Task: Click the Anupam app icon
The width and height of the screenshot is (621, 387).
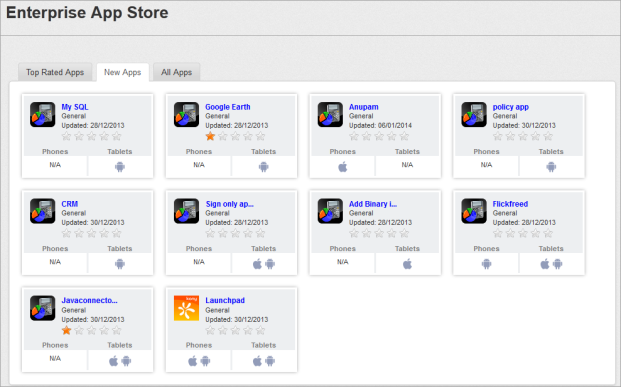Action: pyautogui.click(x=330, y=114)
